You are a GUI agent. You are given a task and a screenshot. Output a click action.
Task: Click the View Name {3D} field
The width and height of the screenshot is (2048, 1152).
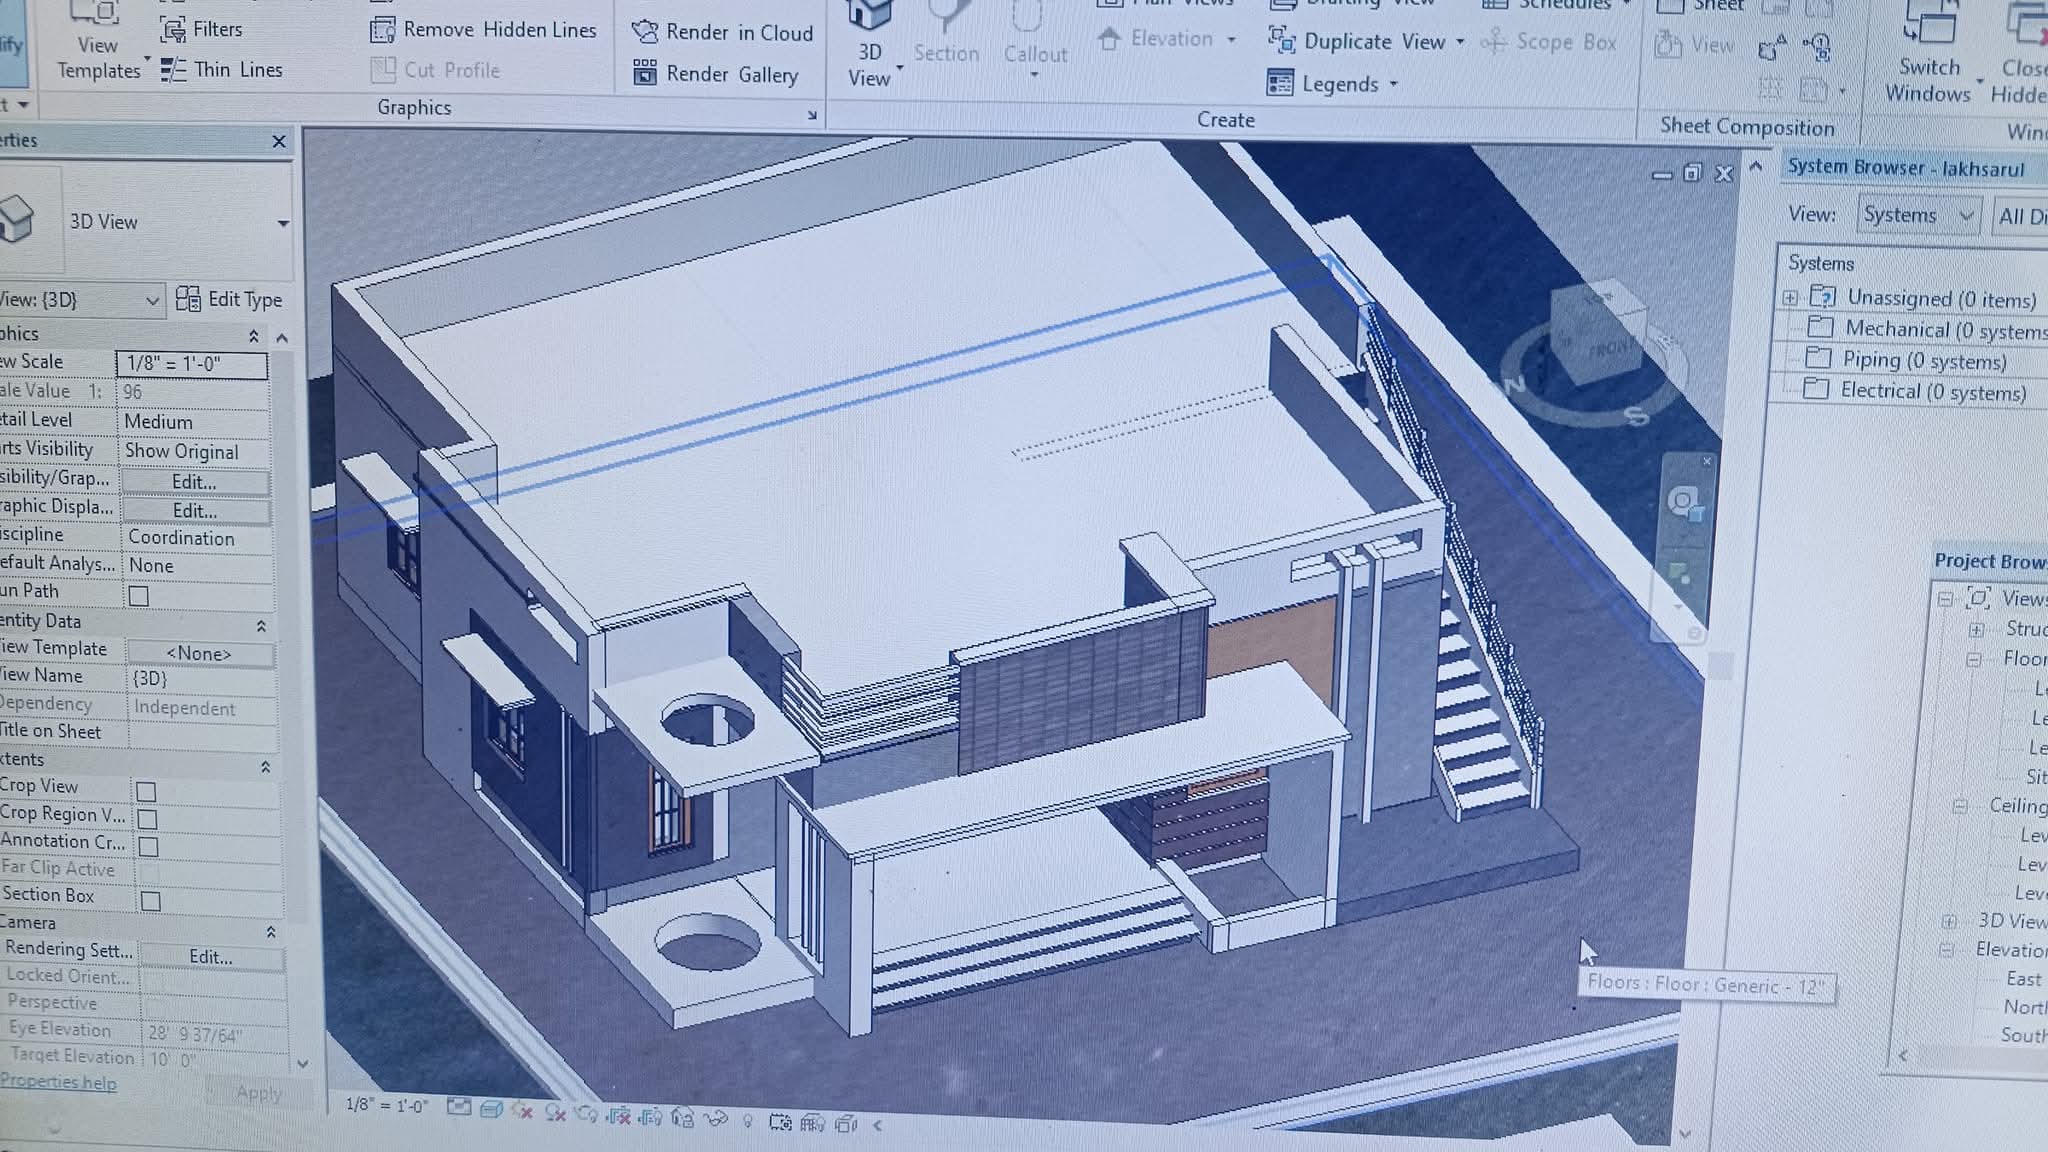(199, 679)
